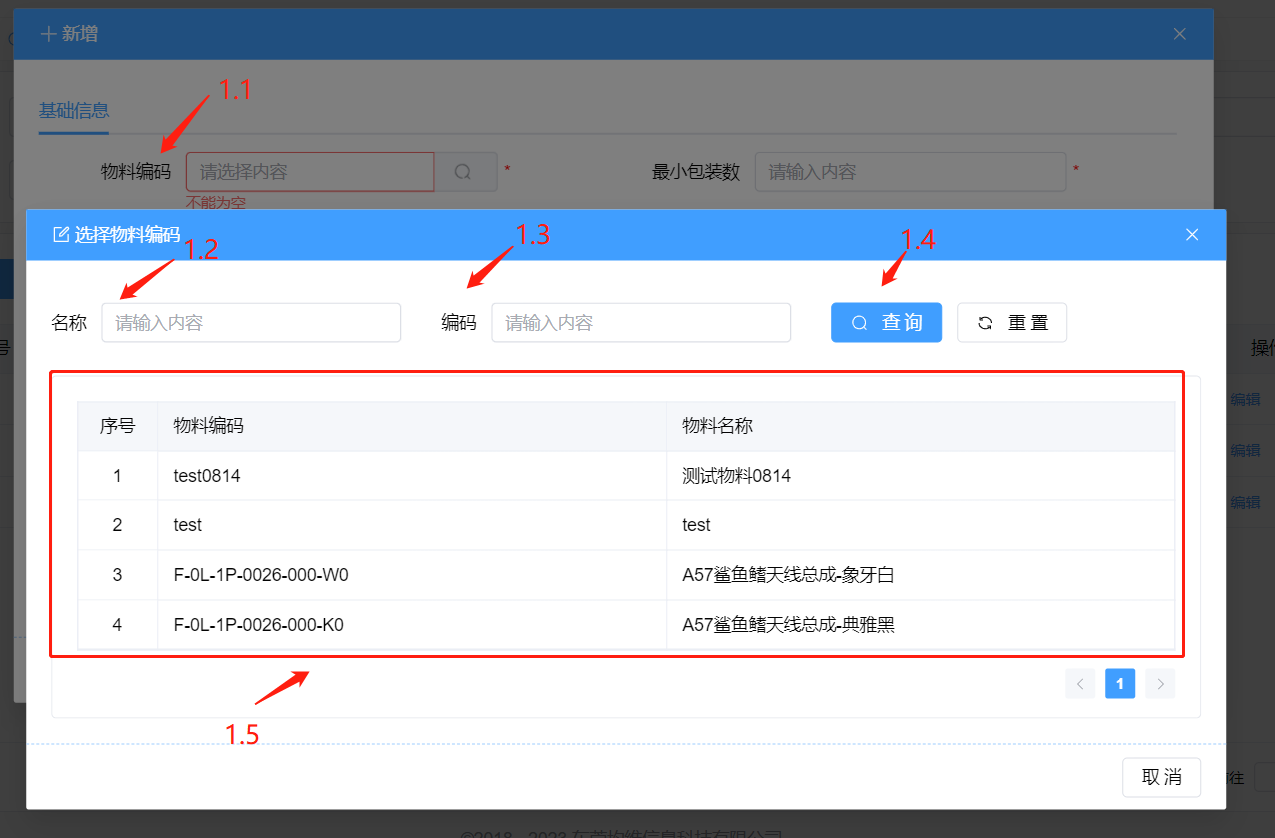This screenshot has width=1275, height=838.
Task: Go to previous page arrow
Action: (1080, 684)
